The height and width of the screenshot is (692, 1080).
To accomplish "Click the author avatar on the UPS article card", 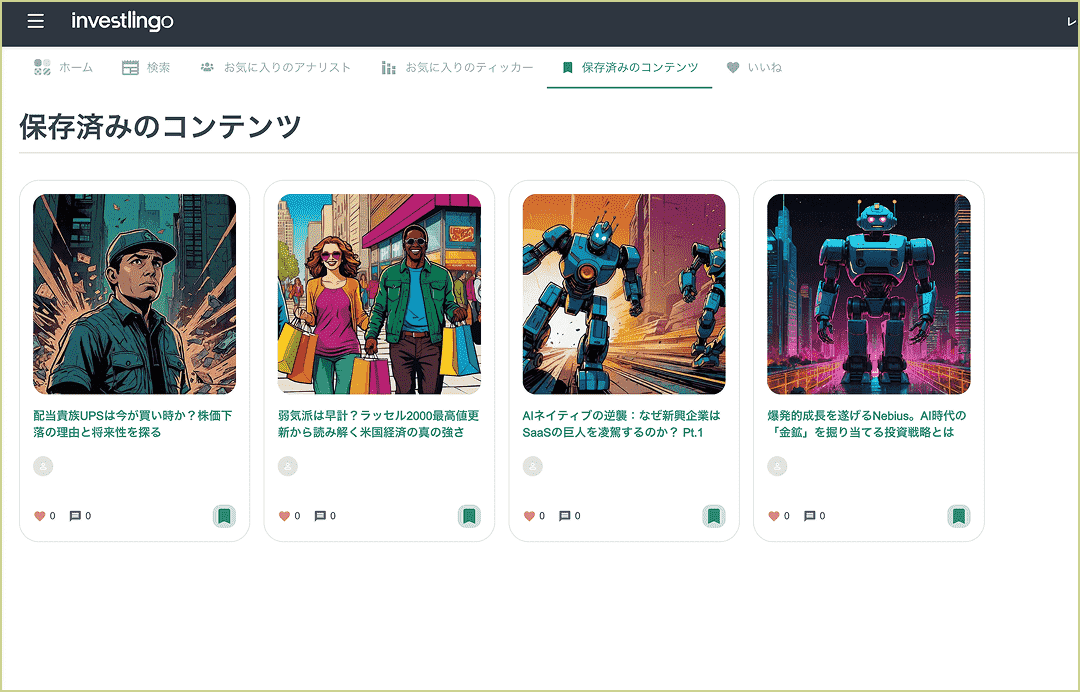I will click(41, 466).
